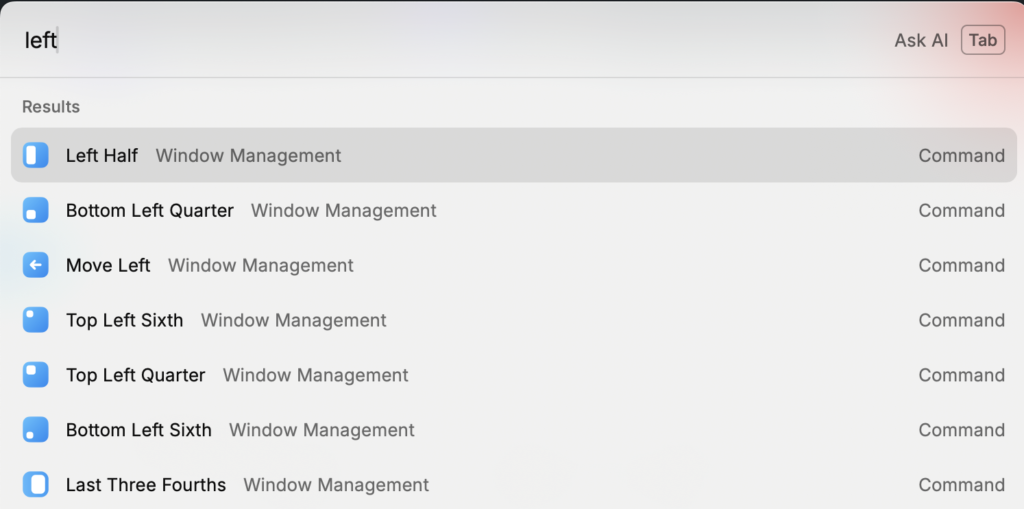Choose the Bottom Left Sixth command
Viewport: 1024px width, 509px height.
[x=139, y=430]
